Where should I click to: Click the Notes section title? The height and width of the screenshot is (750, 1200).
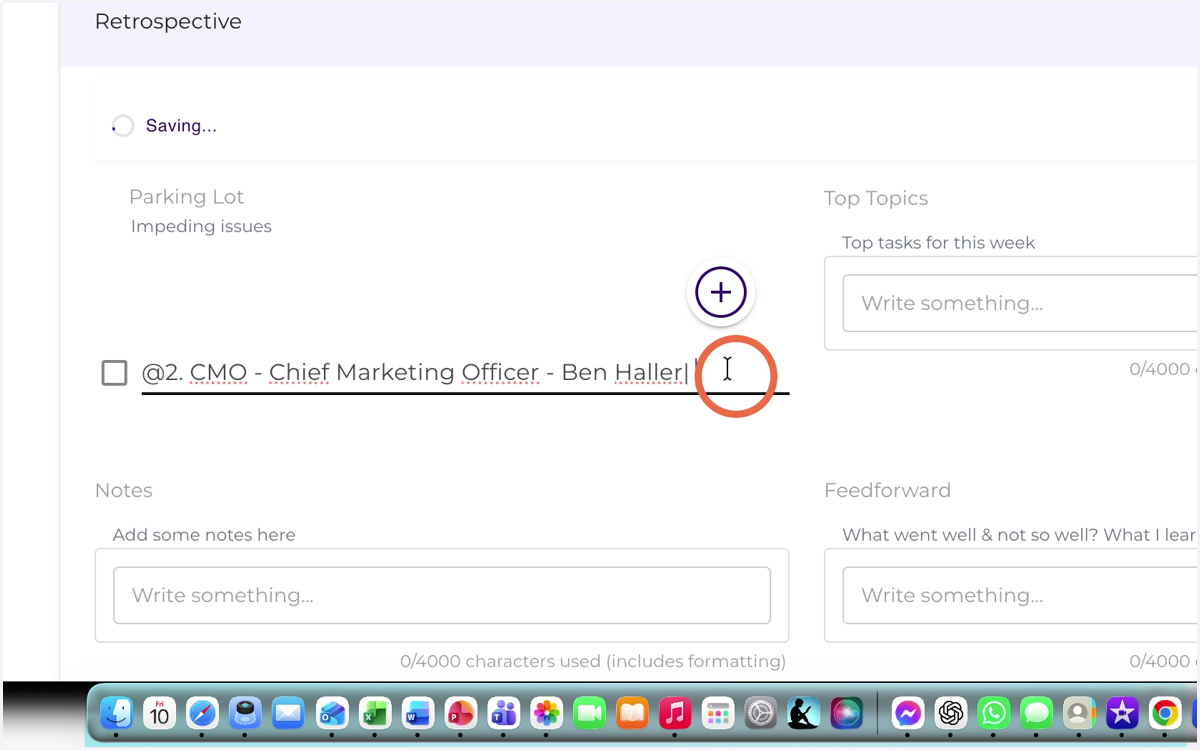(x=124, y=490)
